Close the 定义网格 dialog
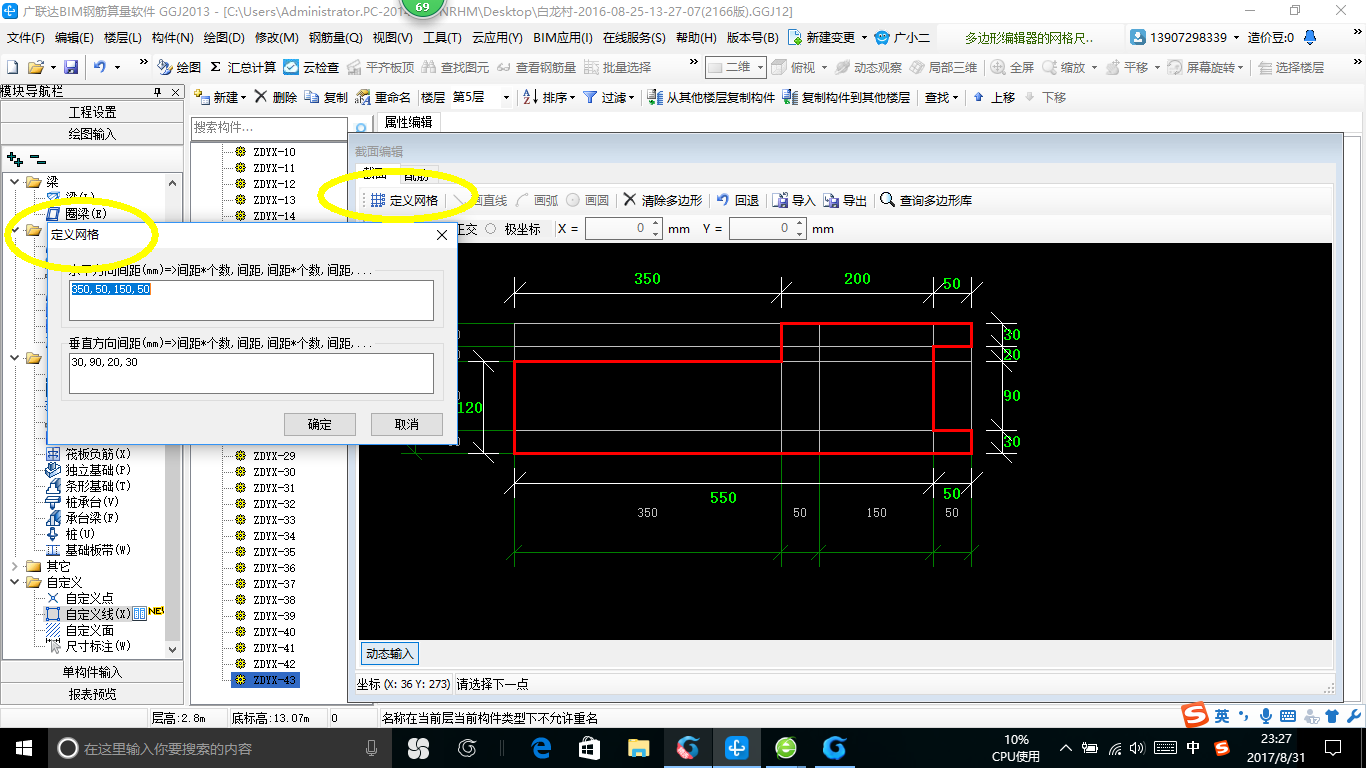 441,235
